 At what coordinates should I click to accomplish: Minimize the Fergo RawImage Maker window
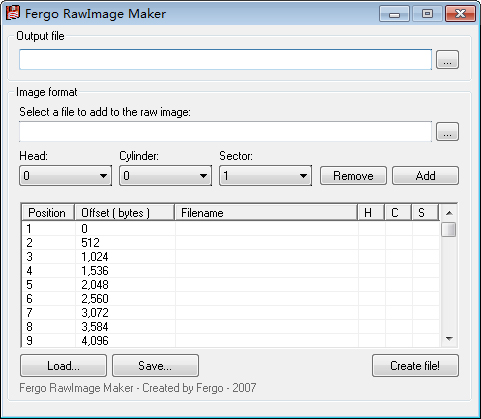[394, 14]
